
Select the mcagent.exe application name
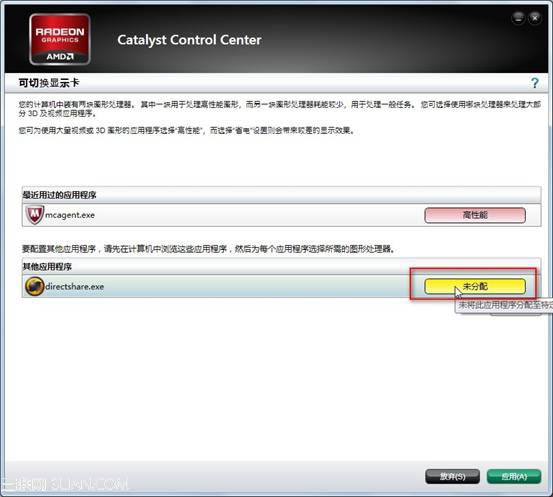click(70, 215)
